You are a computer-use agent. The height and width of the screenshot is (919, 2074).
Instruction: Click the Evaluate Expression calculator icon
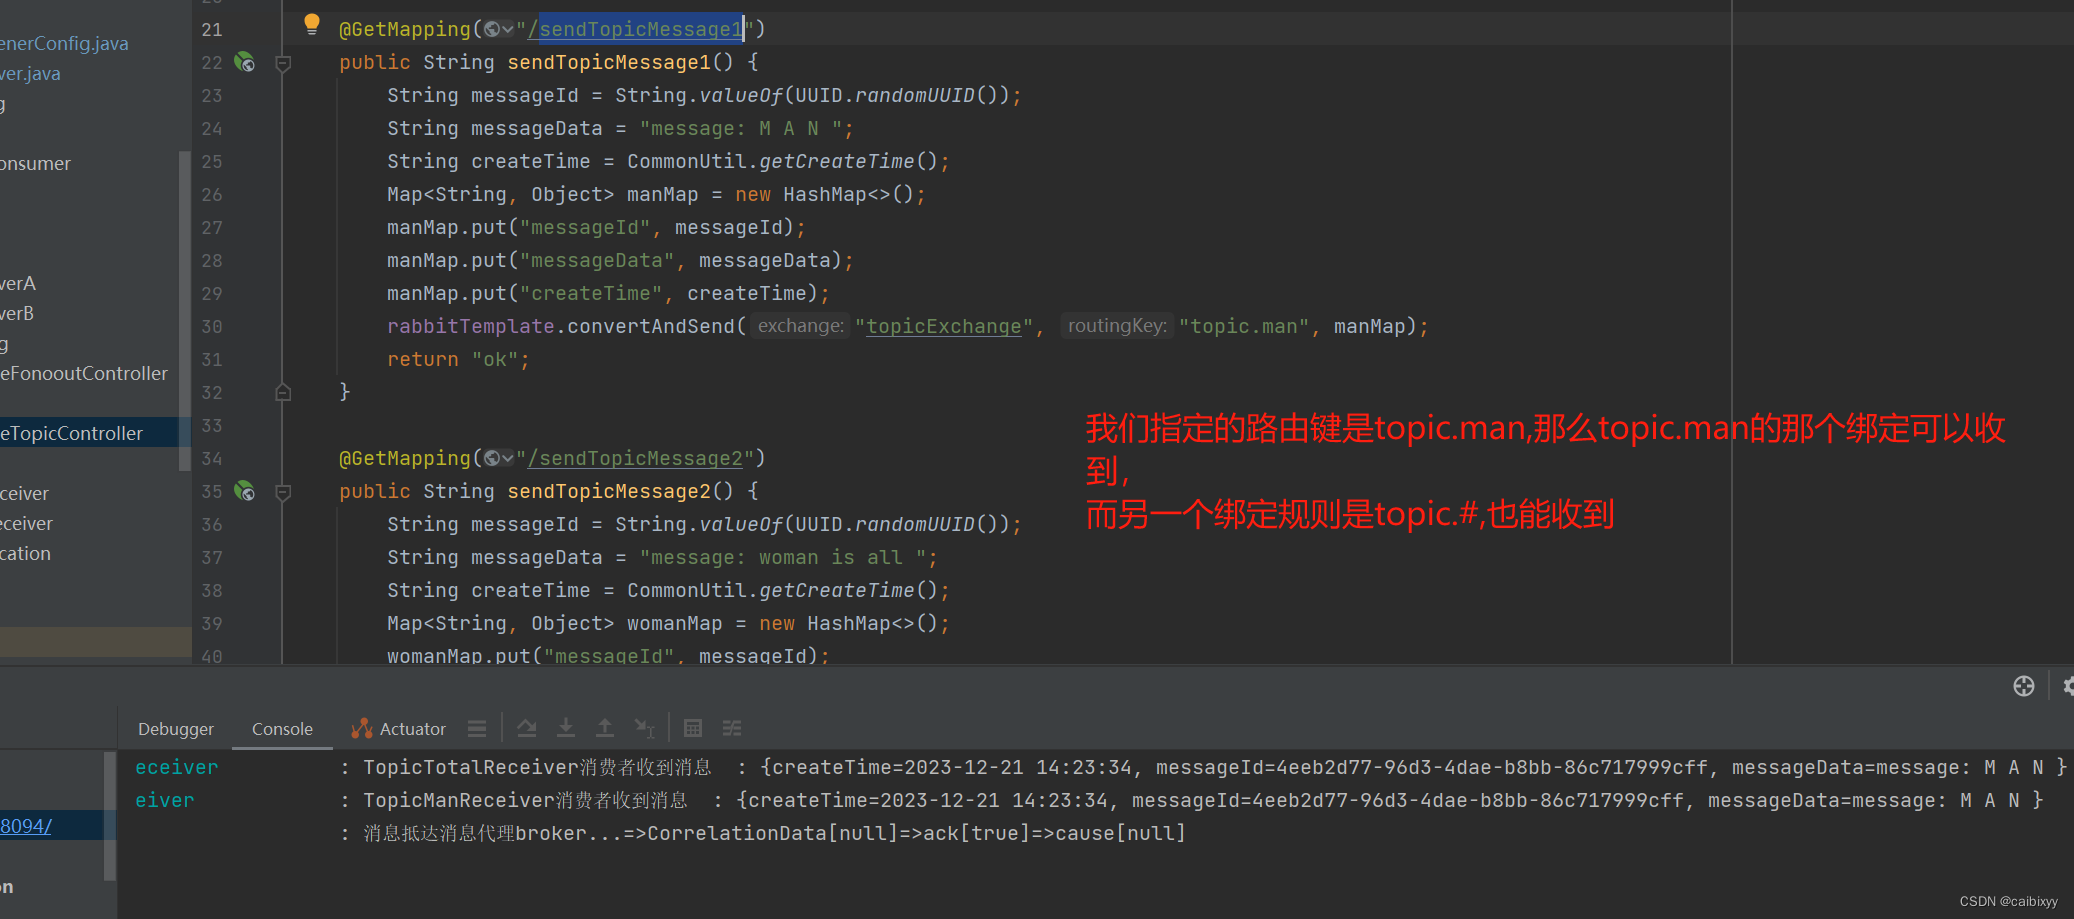click(693, 728)
